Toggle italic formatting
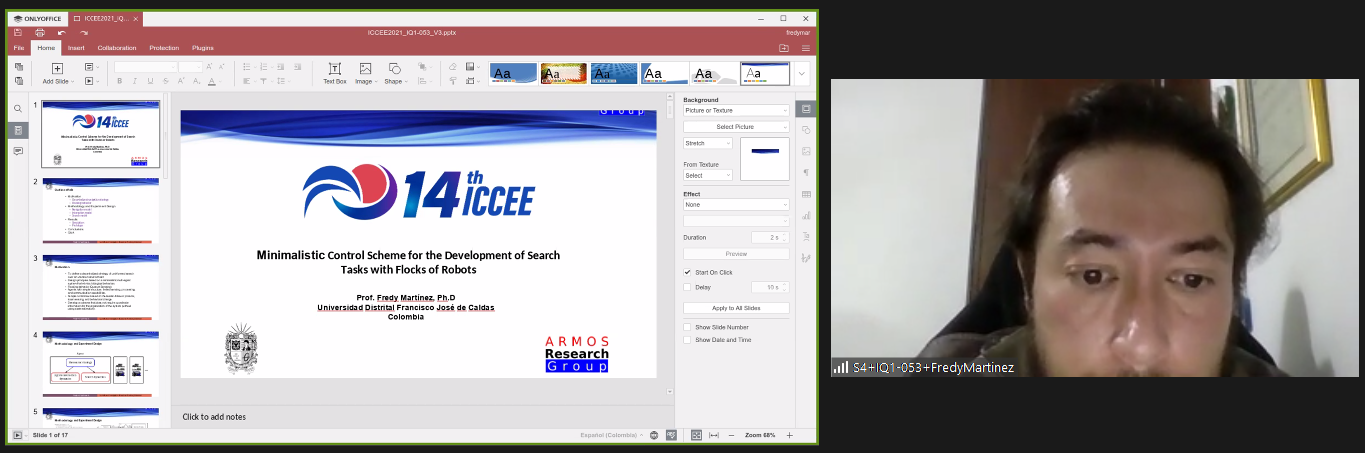This screenshot has height=453, width=1365. click(135, 81)
